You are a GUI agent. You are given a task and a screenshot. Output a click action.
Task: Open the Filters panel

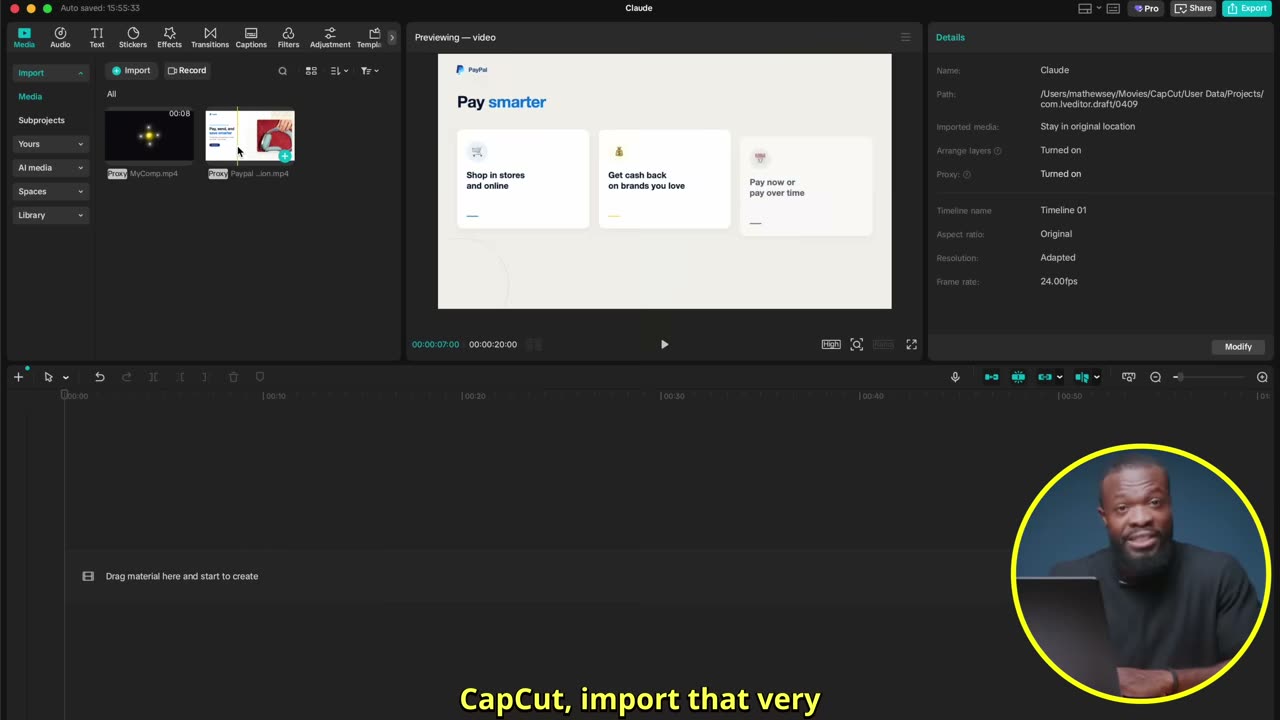click(288, 38)
